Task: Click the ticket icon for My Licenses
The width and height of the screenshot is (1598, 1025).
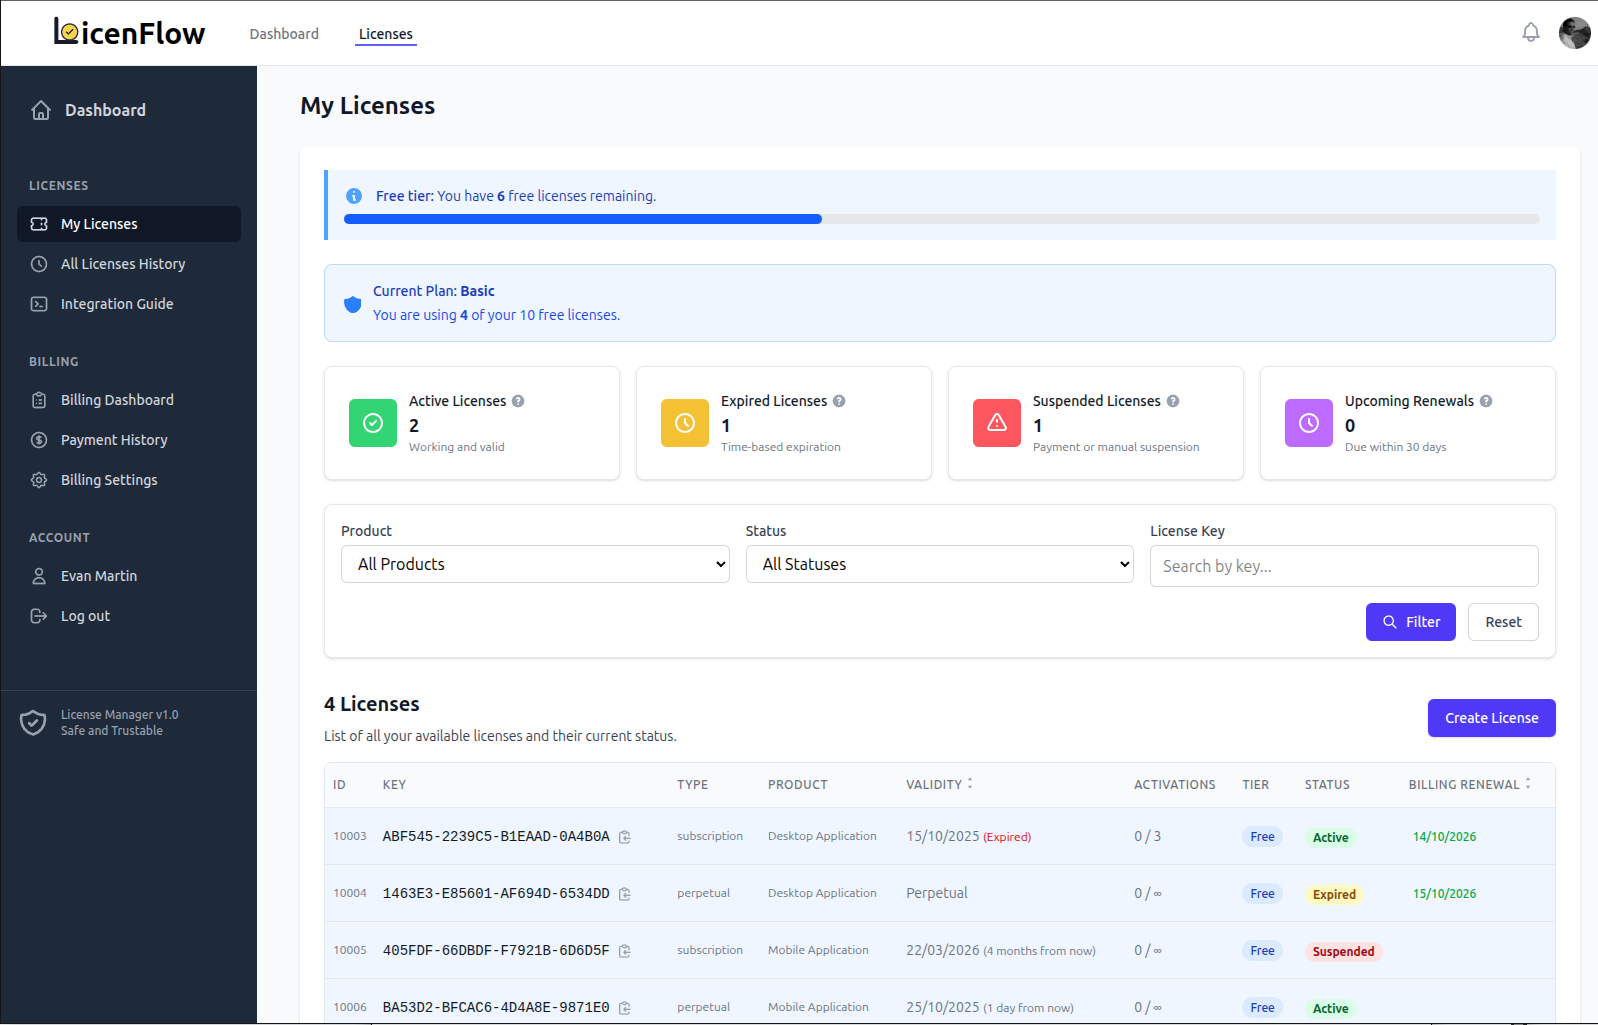Action: point(39,224)
